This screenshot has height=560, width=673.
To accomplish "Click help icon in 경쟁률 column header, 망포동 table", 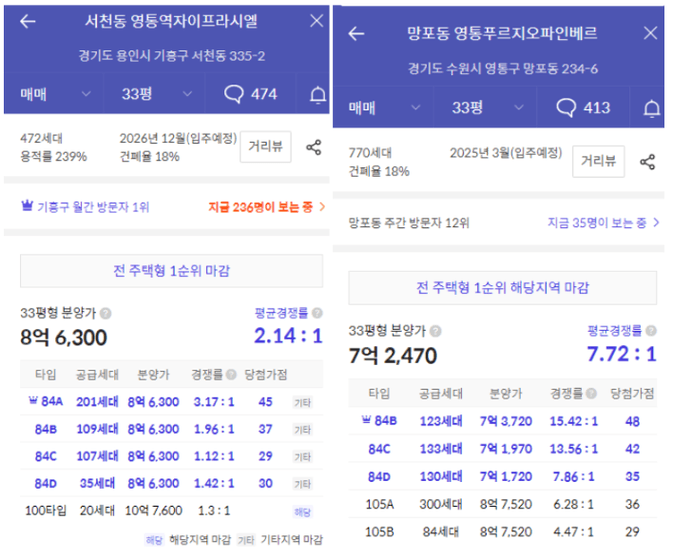I will pos(591,394).
